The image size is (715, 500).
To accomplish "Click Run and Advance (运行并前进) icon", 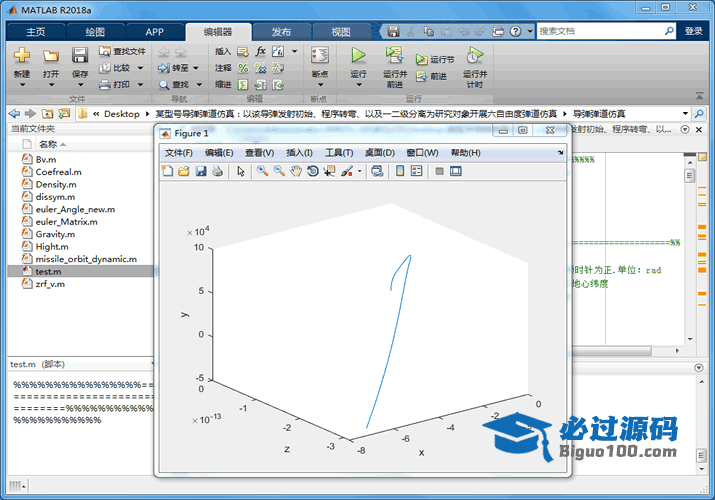I will [x=394, y=55].
